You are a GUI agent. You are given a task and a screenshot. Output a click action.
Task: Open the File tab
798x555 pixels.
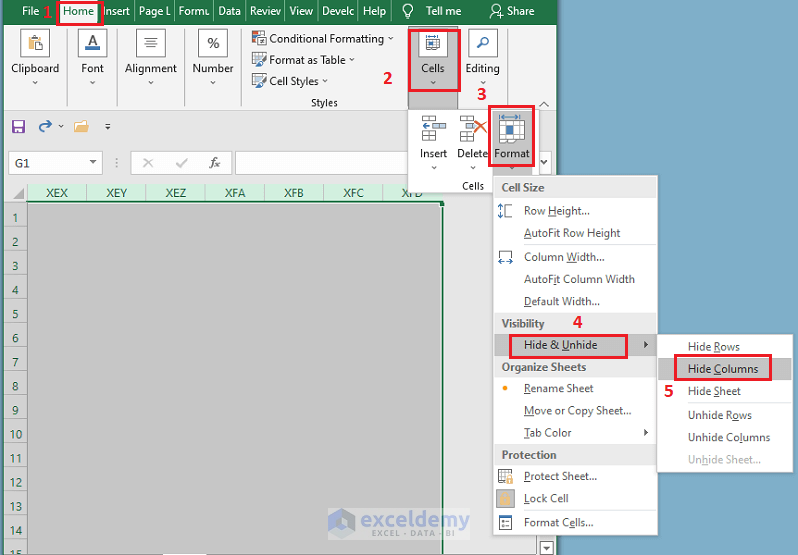click(x=31, y=11)
